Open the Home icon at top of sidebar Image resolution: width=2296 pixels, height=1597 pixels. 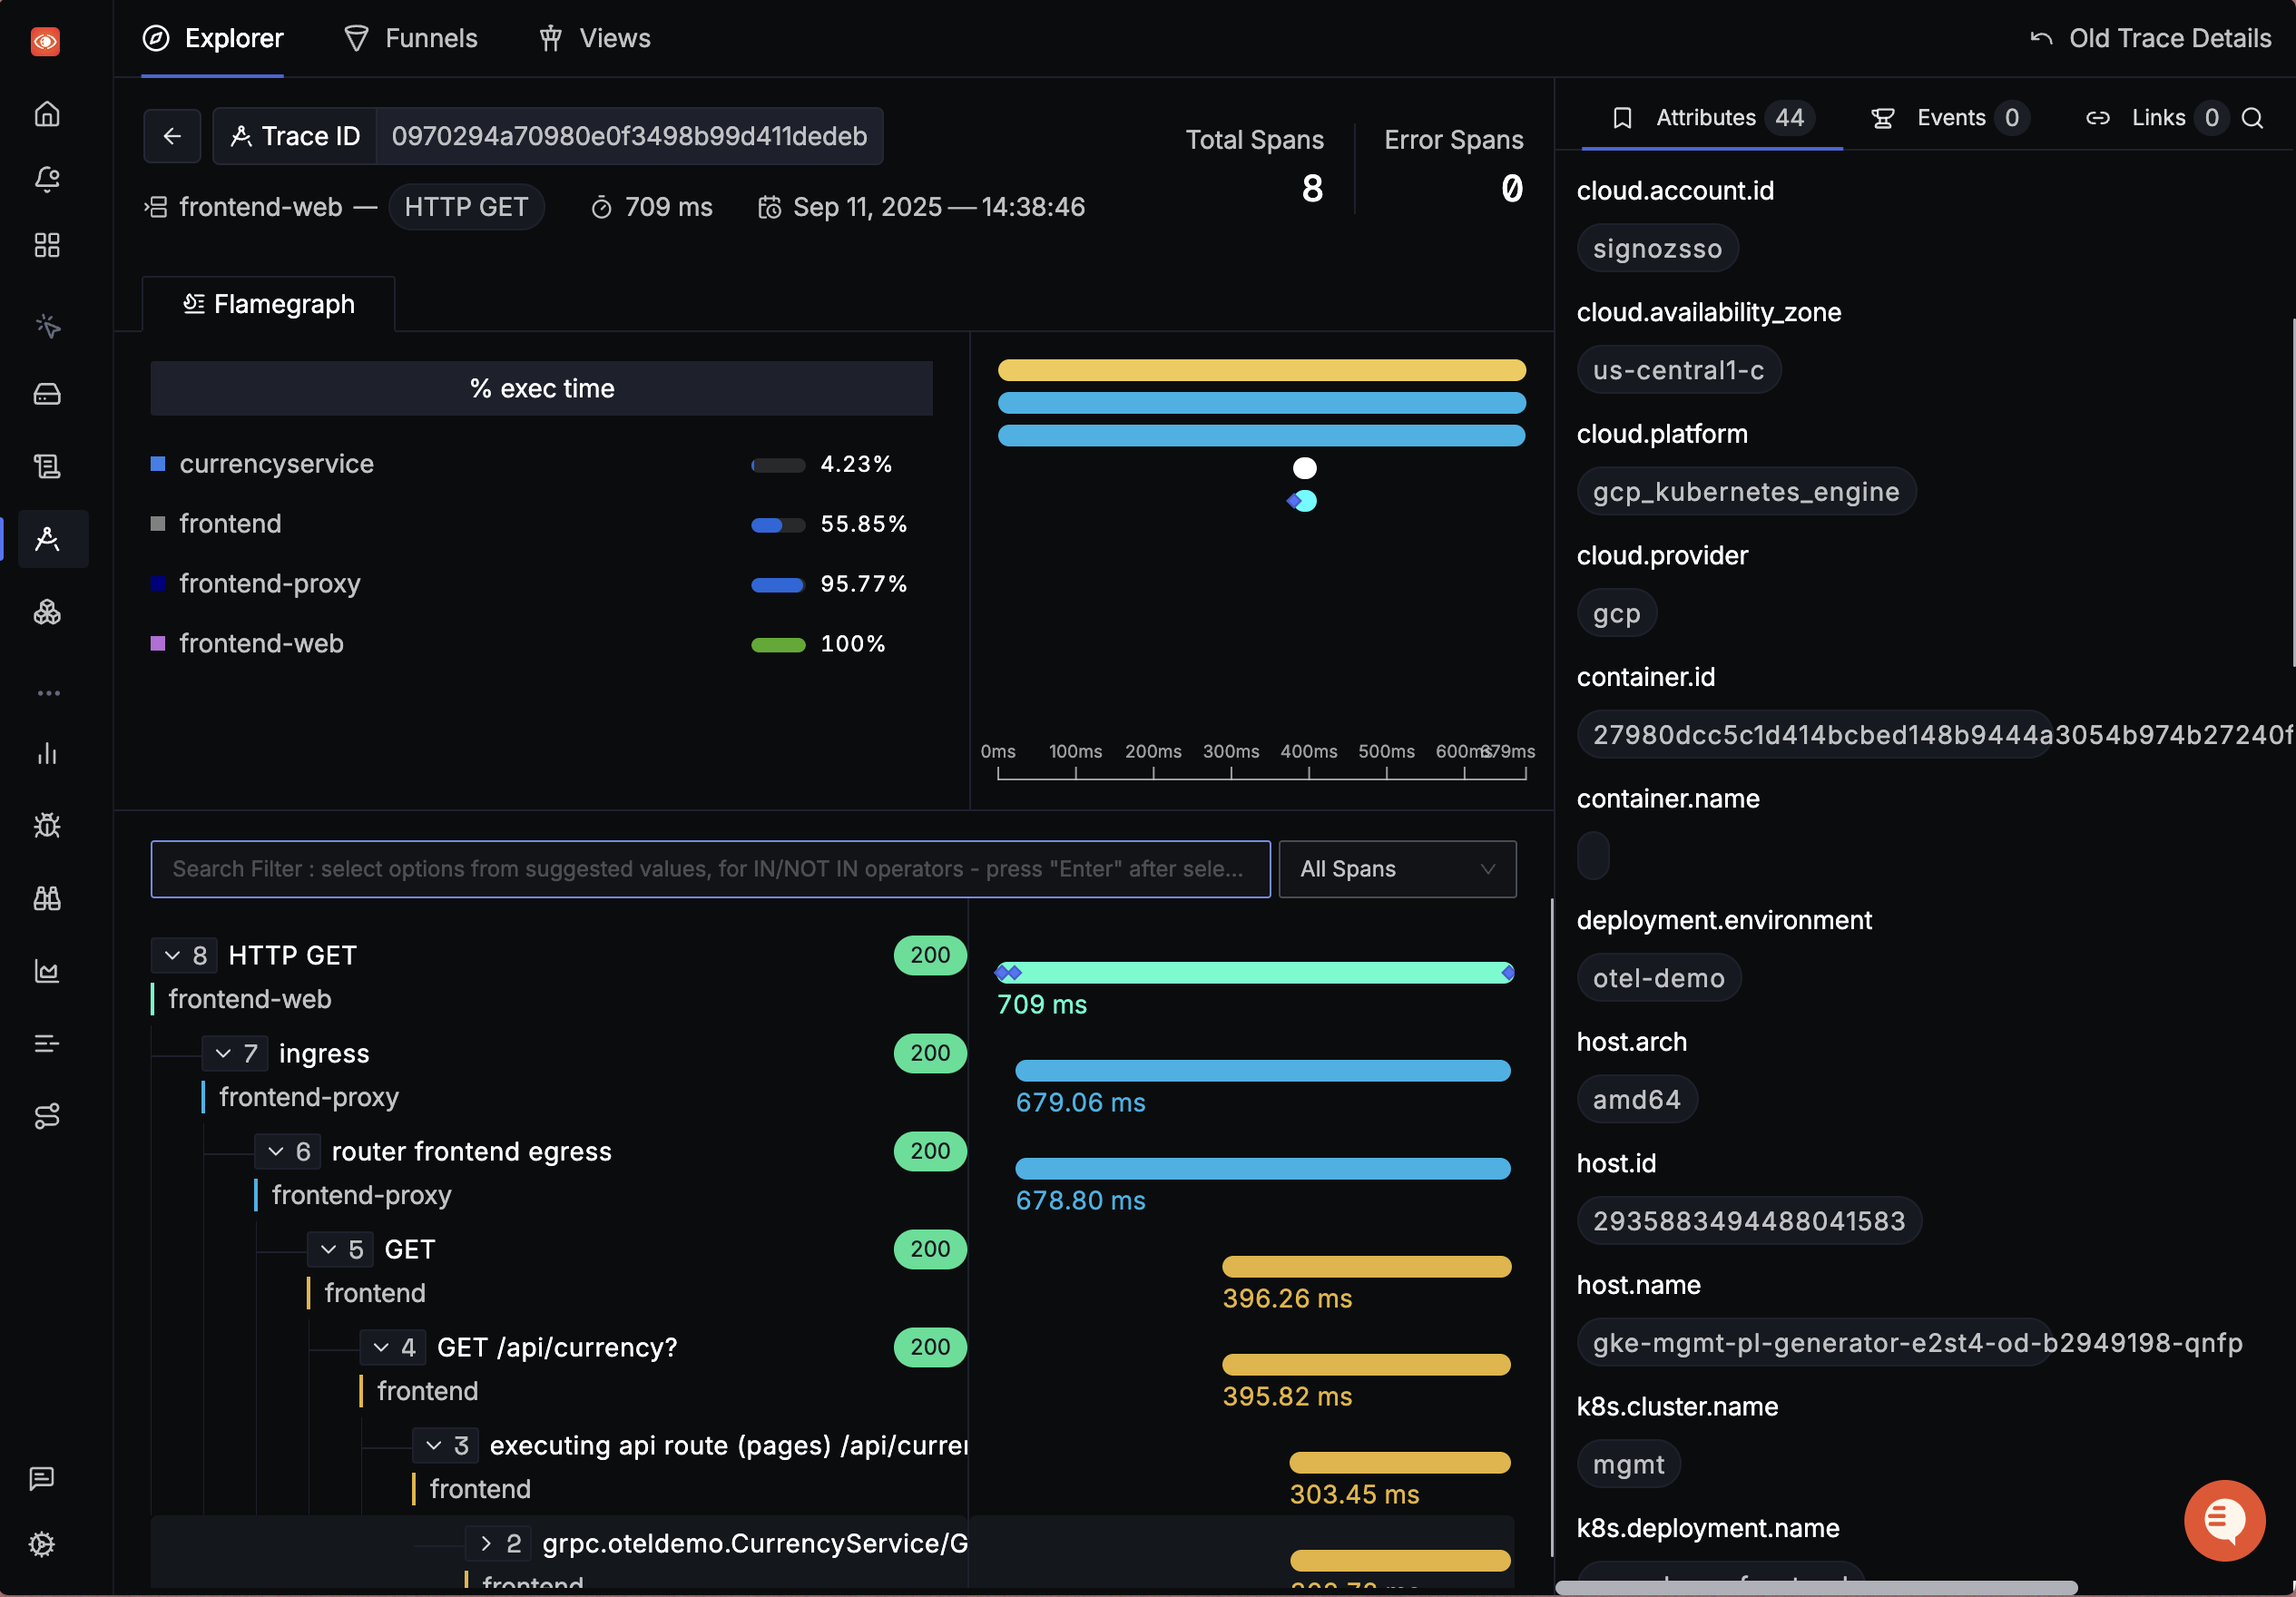47,114
